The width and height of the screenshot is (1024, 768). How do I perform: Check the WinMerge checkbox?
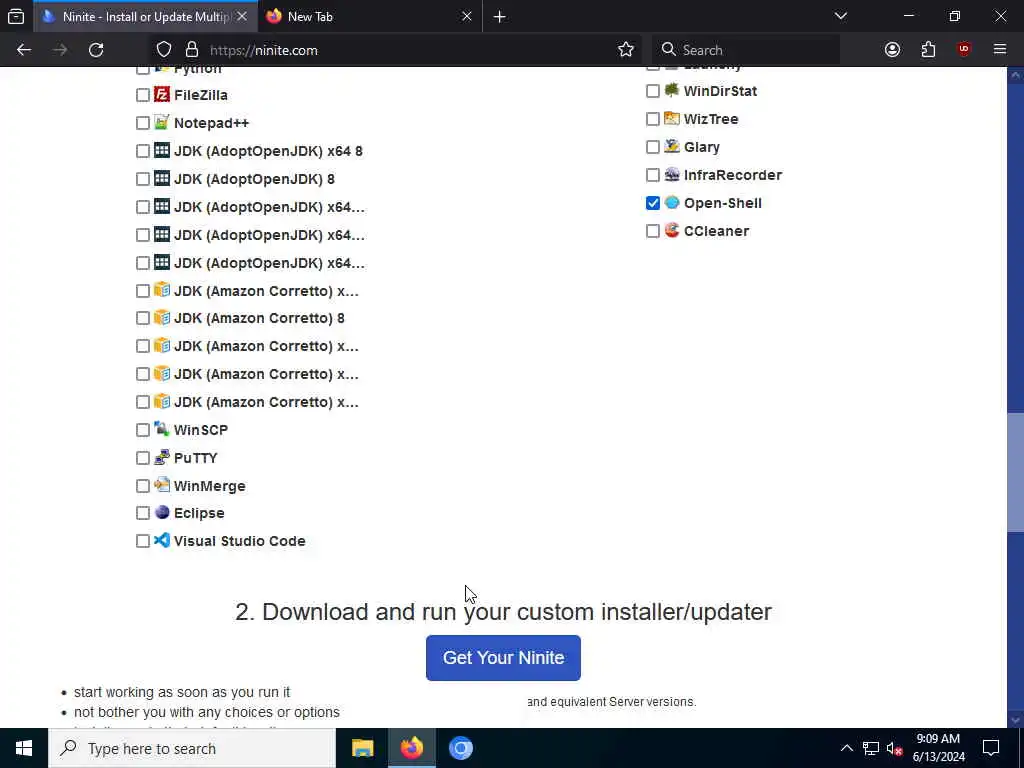pyautogui.click(x=143, y=486)
